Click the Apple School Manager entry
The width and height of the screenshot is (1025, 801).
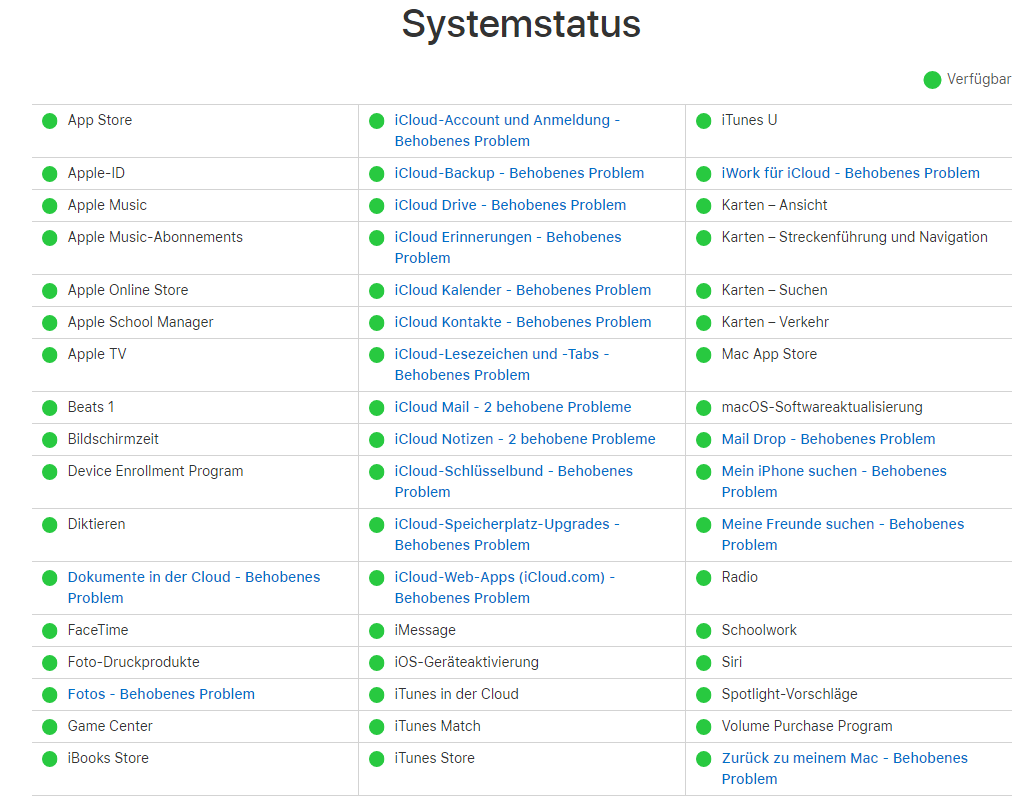pyautogui.click(x=141, y=322)
